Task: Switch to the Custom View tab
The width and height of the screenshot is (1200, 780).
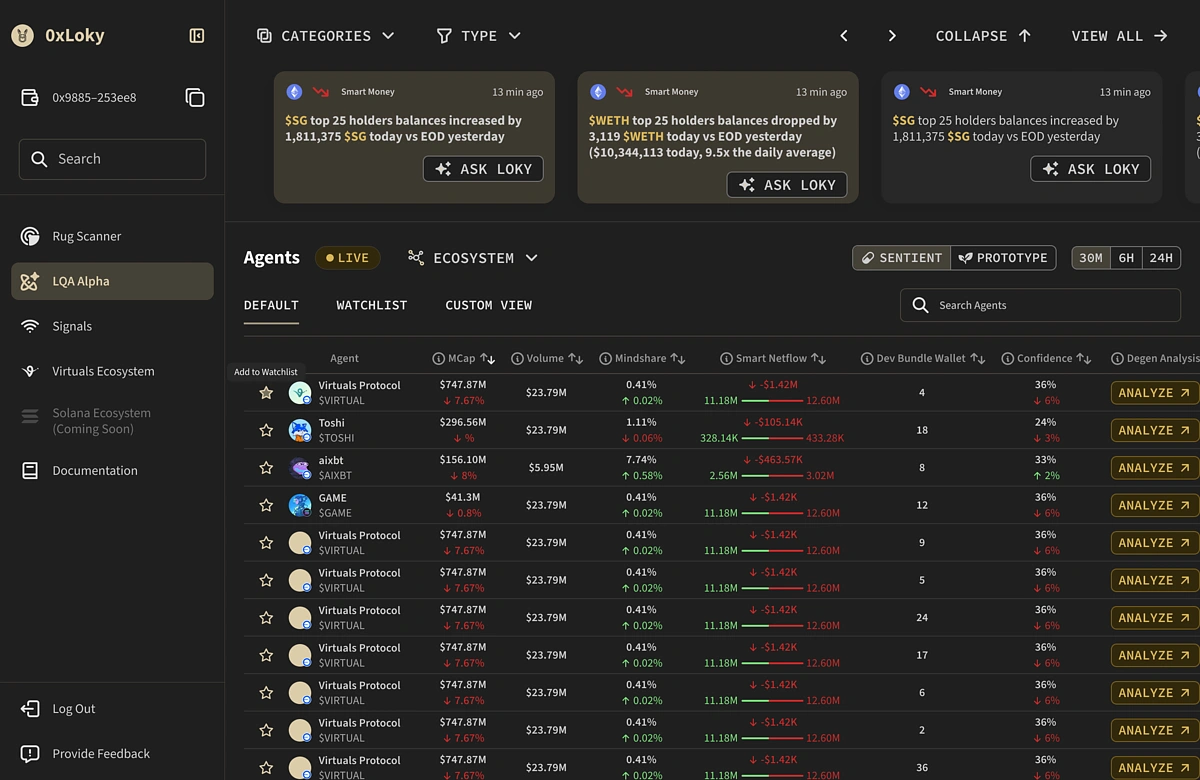Action: coord(488,305)
